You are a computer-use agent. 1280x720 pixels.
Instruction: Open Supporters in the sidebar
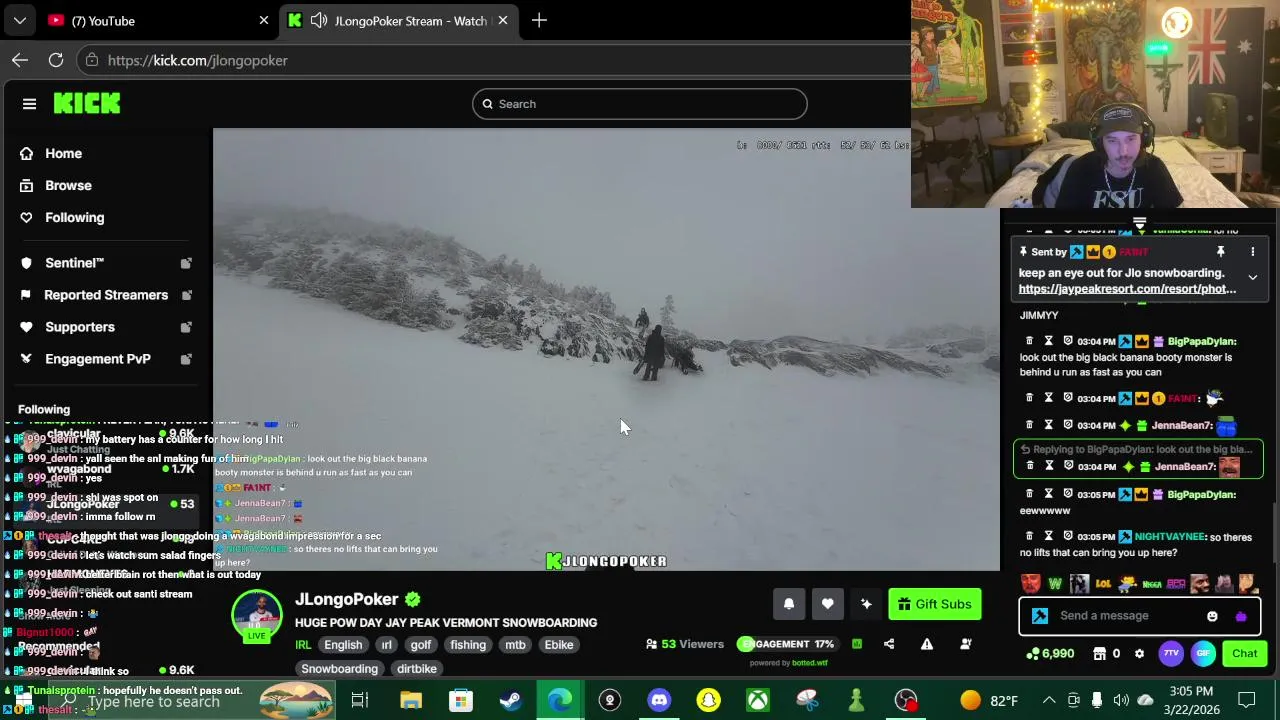[79, 327]
